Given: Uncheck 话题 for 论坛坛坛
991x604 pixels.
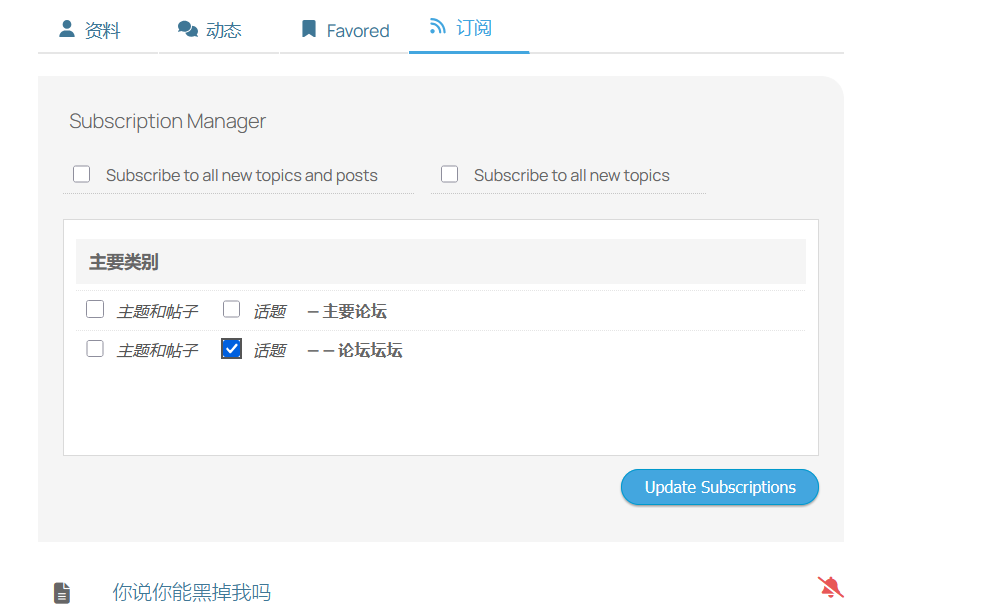Looking at the screenshot, I should (231, 348).
